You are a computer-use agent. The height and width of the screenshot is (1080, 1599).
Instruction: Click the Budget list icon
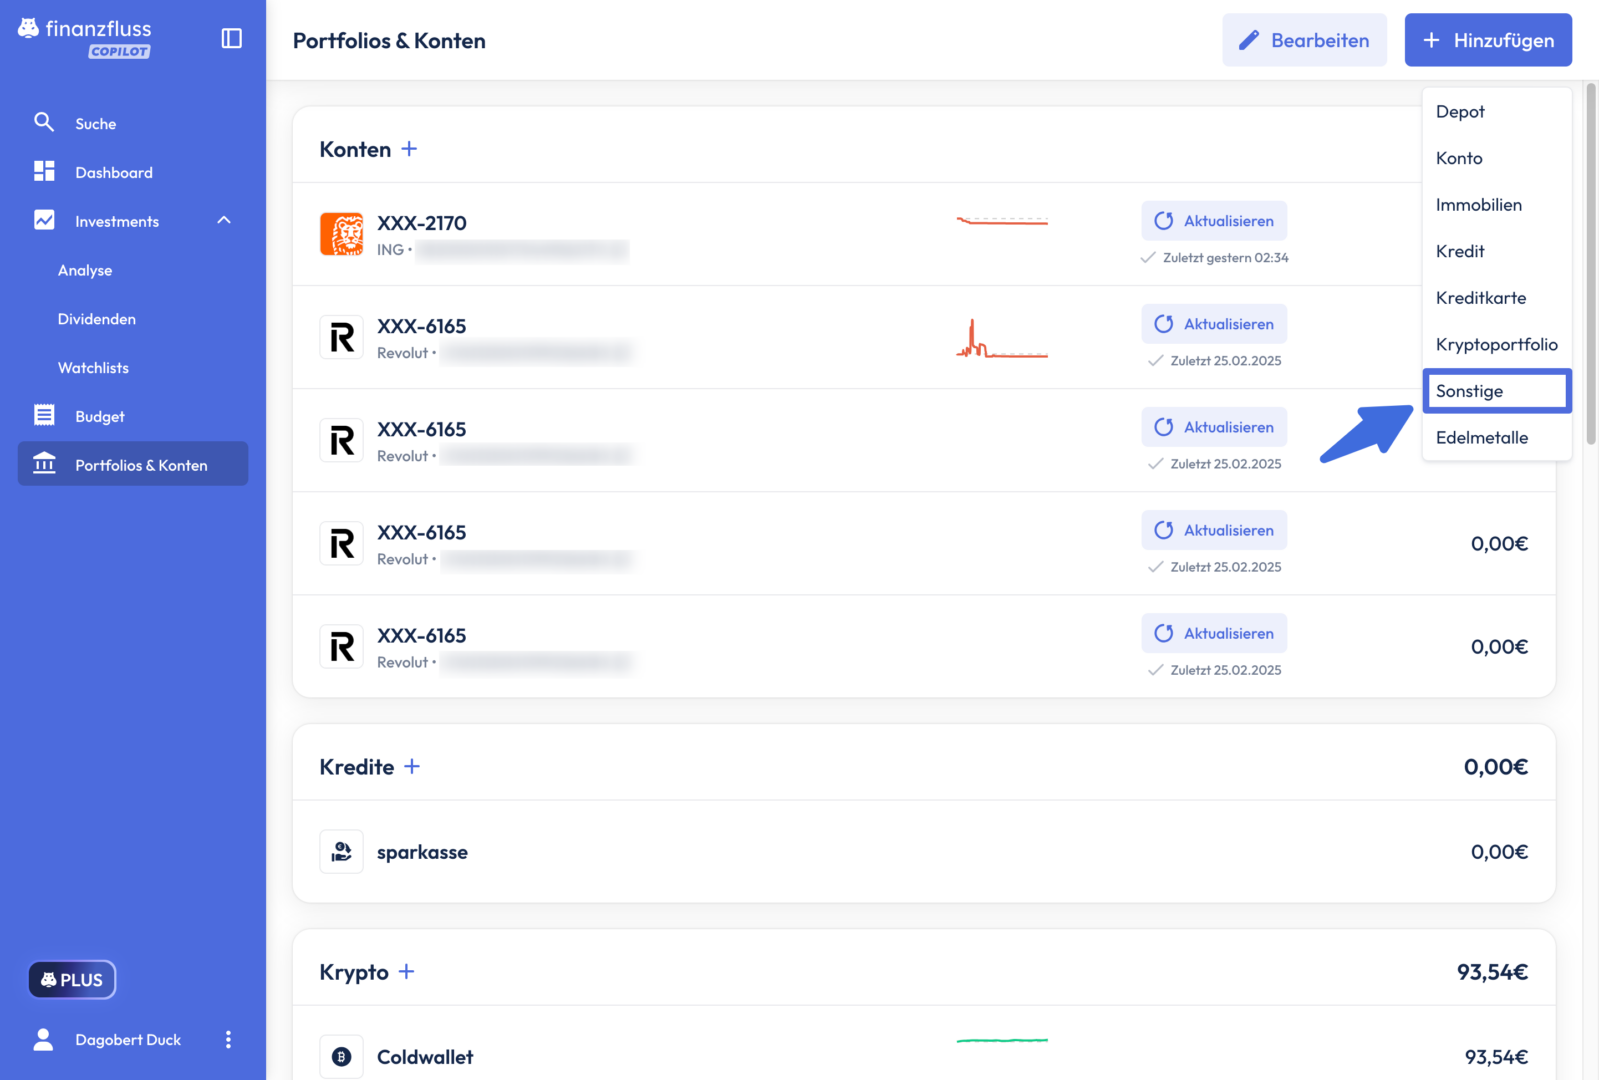coord(44,415)
